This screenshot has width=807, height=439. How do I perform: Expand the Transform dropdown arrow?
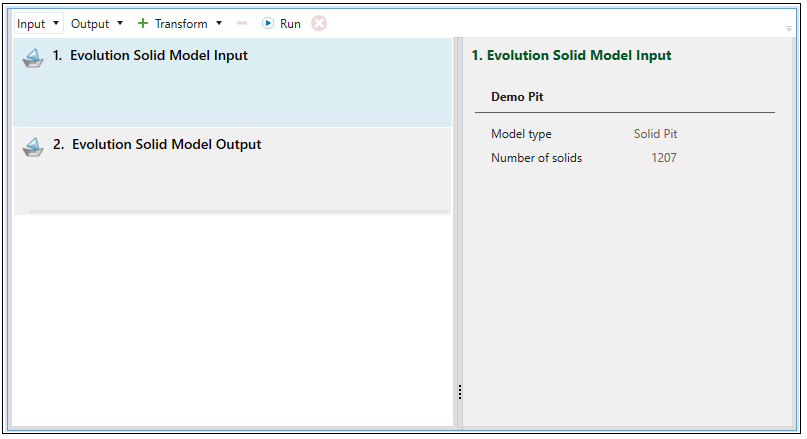point(219,23)
